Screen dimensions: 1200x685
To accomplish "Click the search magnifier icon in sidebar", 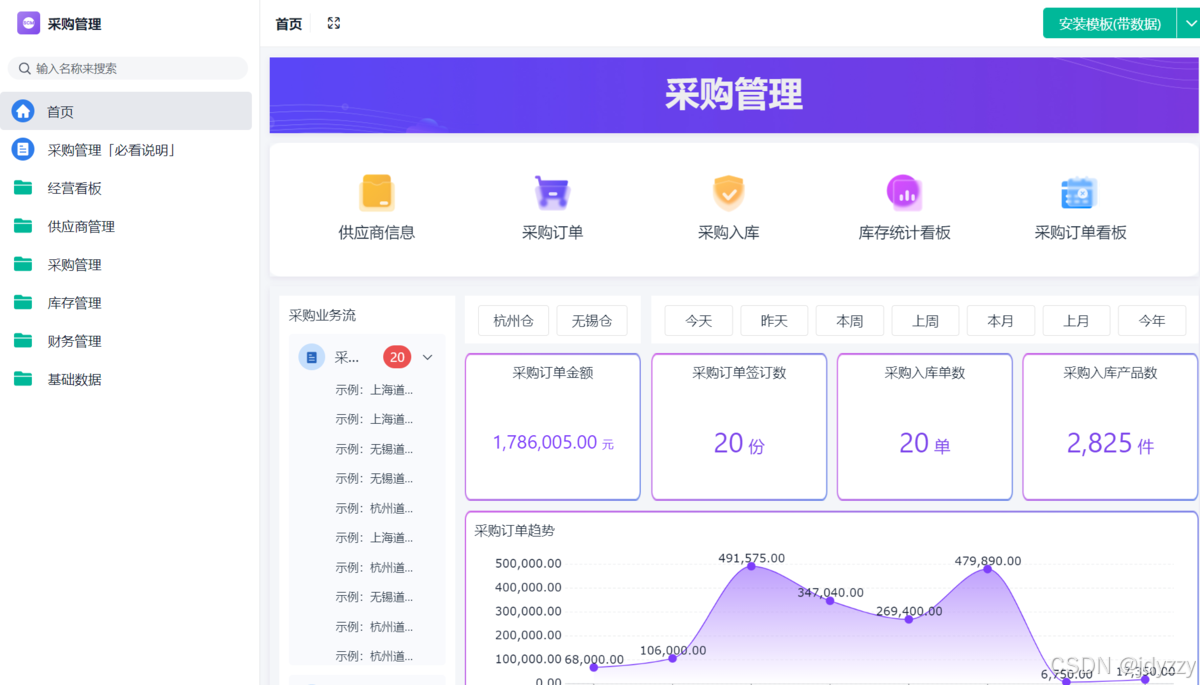I will tap(24, 68).
